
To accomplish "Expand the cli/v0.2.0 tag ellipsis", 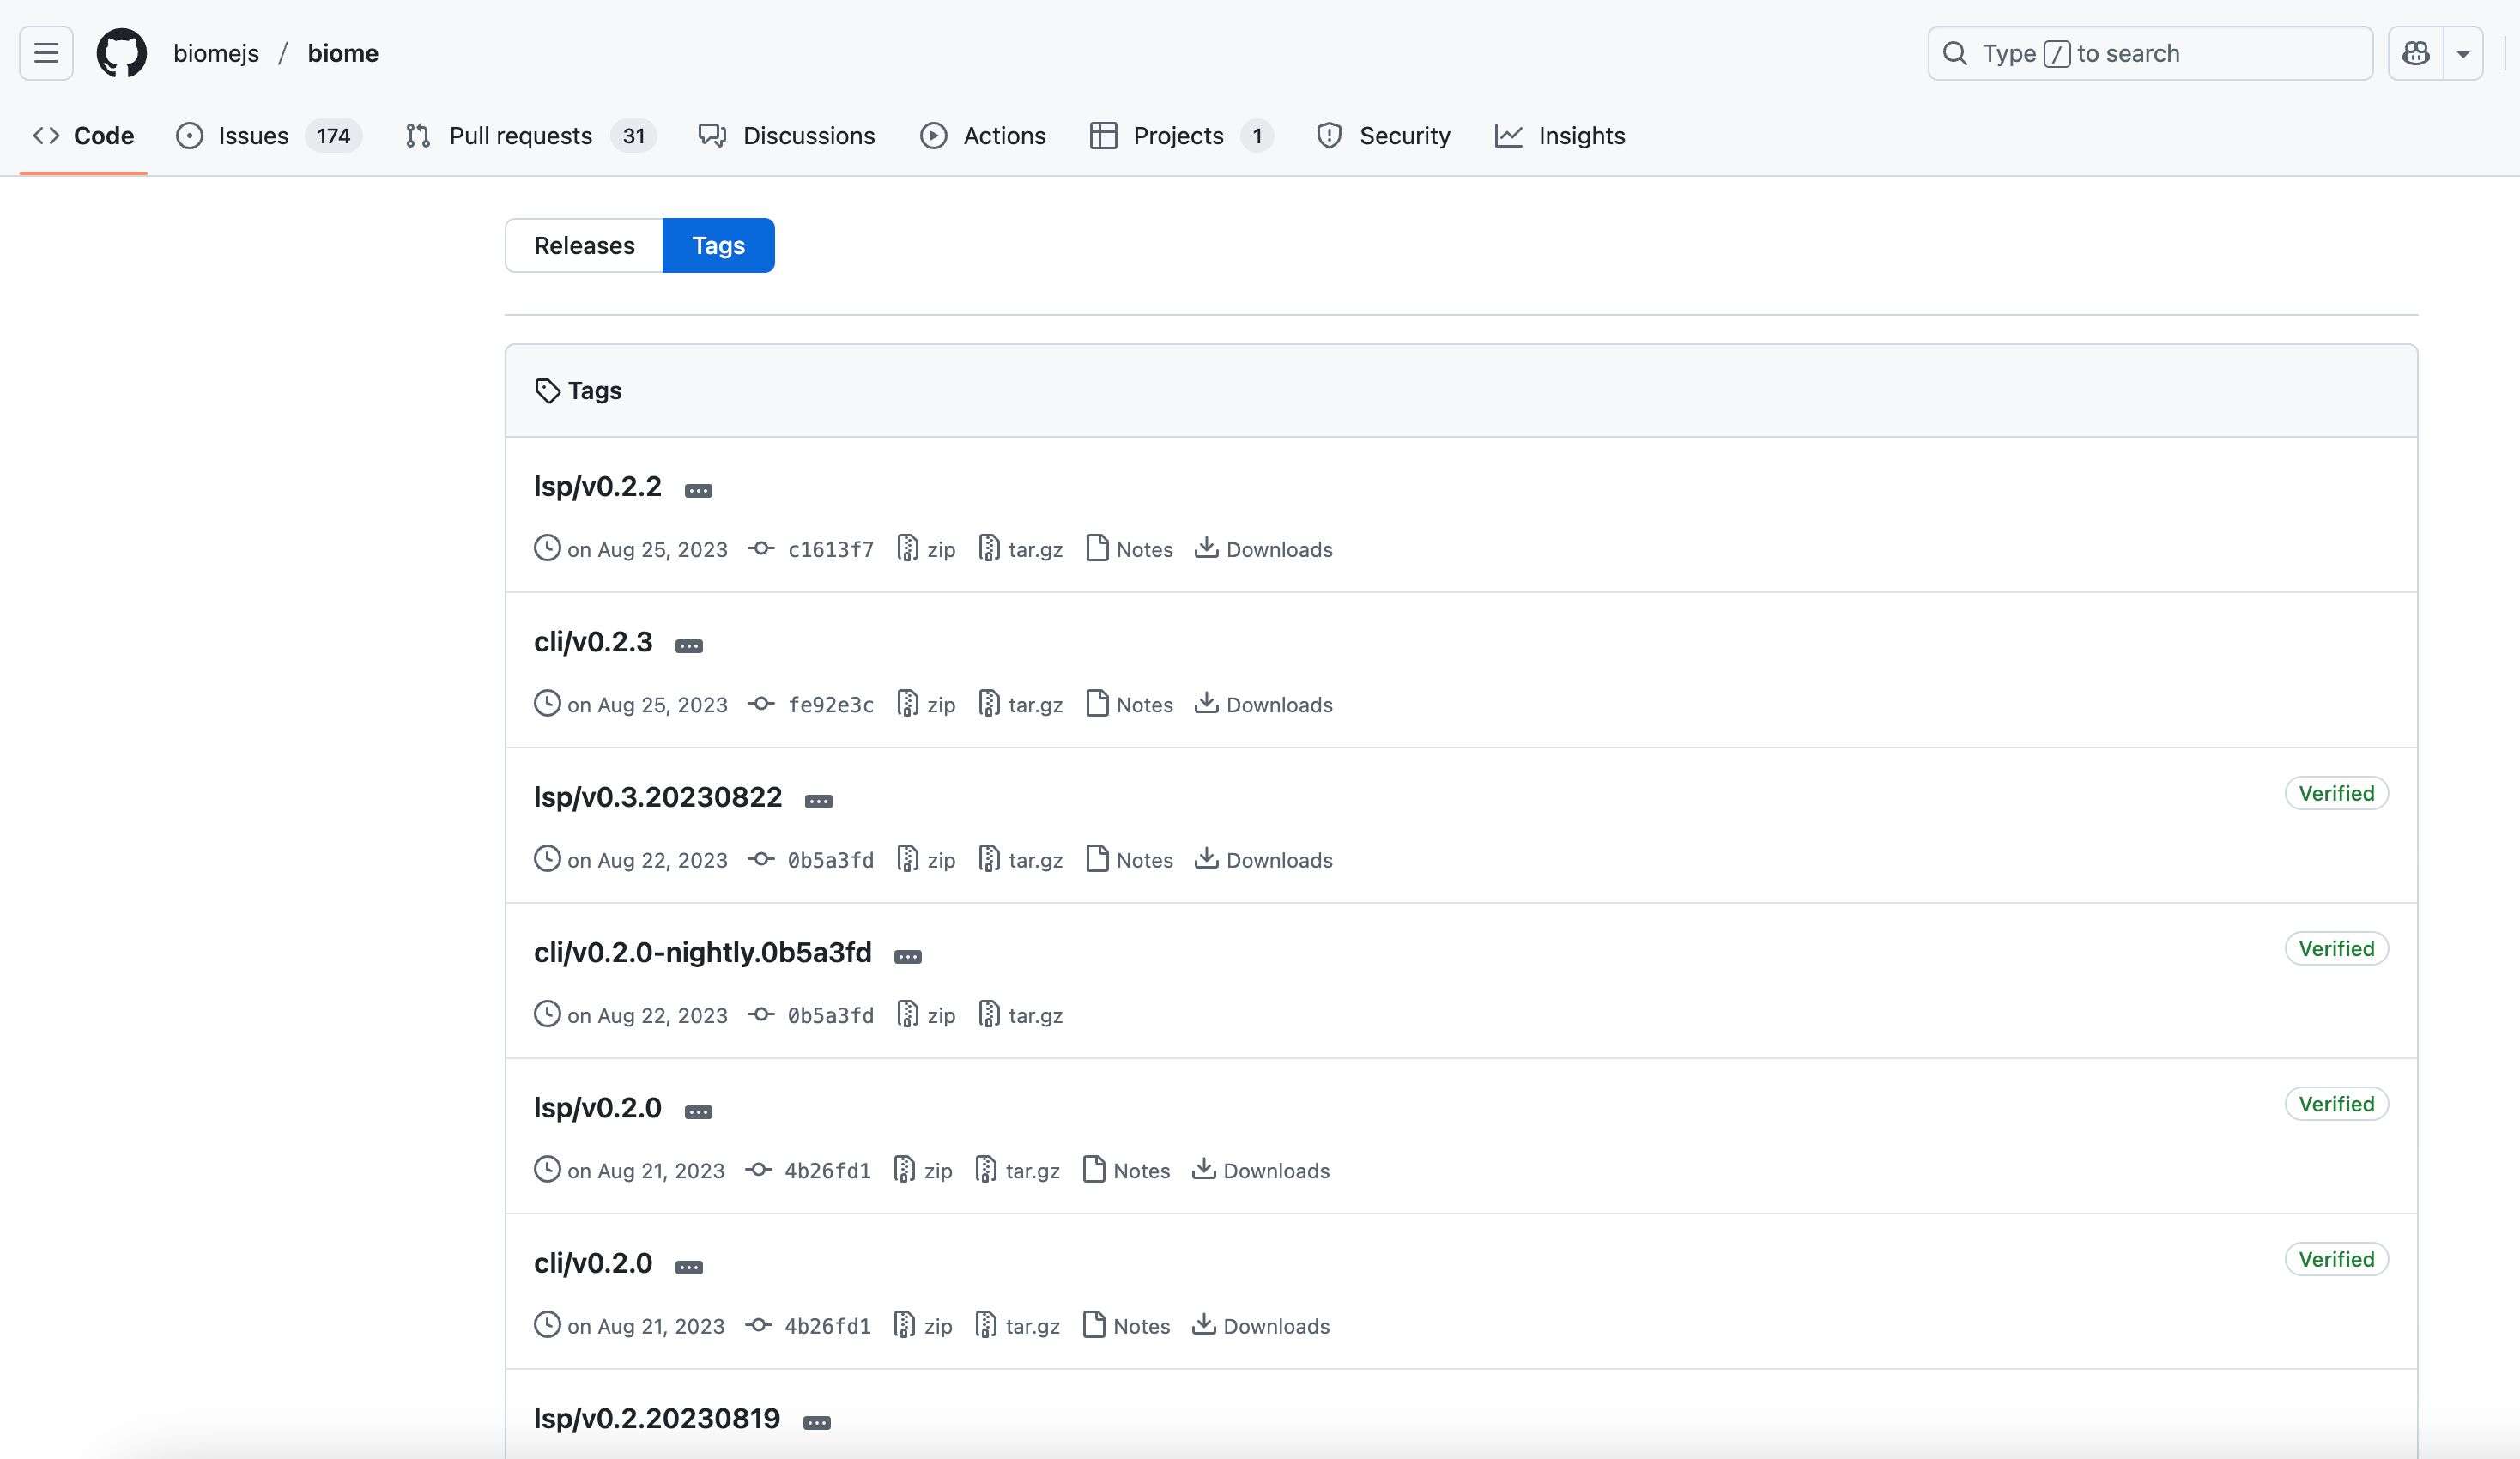I will [x=689, y=1267].
